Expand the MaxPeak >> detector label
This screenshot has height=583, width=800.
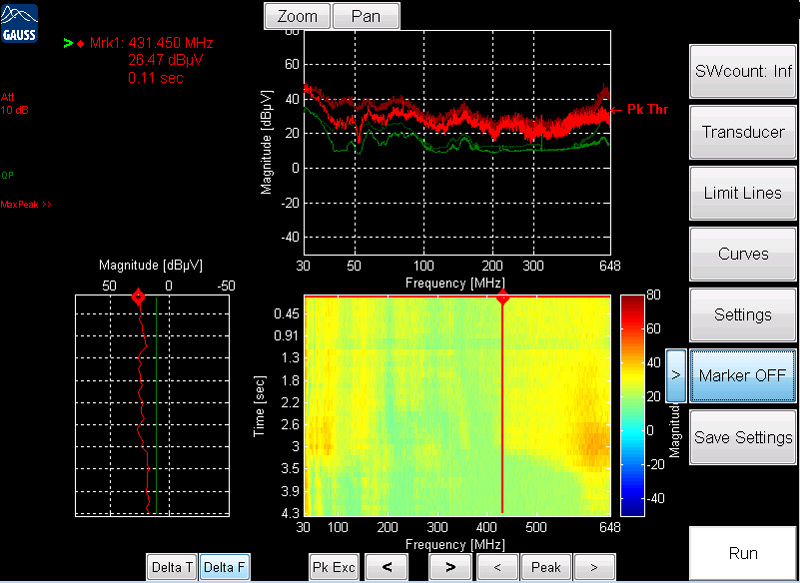pos(26,205)
